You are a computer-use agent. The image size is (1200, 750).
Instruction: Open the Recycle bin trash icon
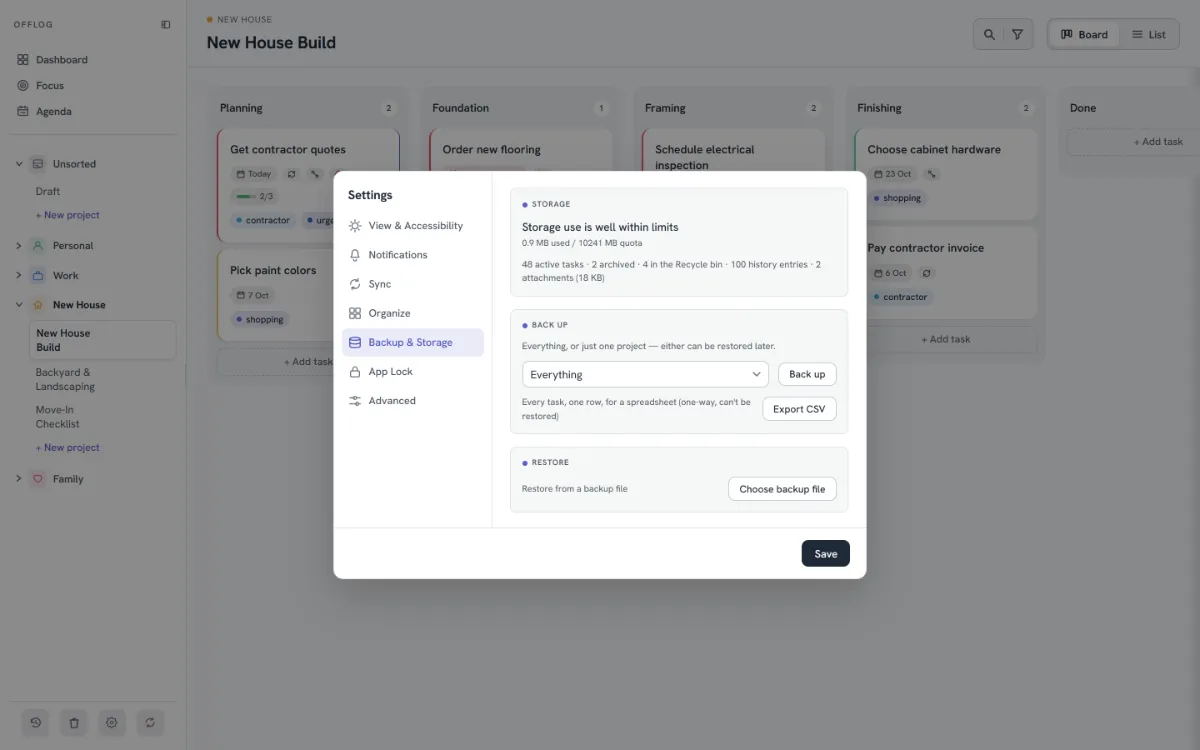pyautogui.click(x=73, y=722)
